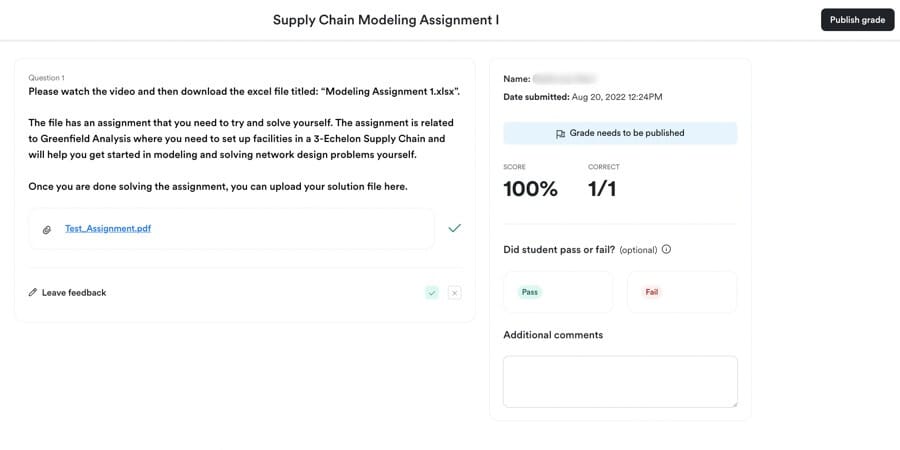Screen dimensions: 900x450
Task: Click the Supply Chain Modeling Assignment I title
Action: coord(386,20)
